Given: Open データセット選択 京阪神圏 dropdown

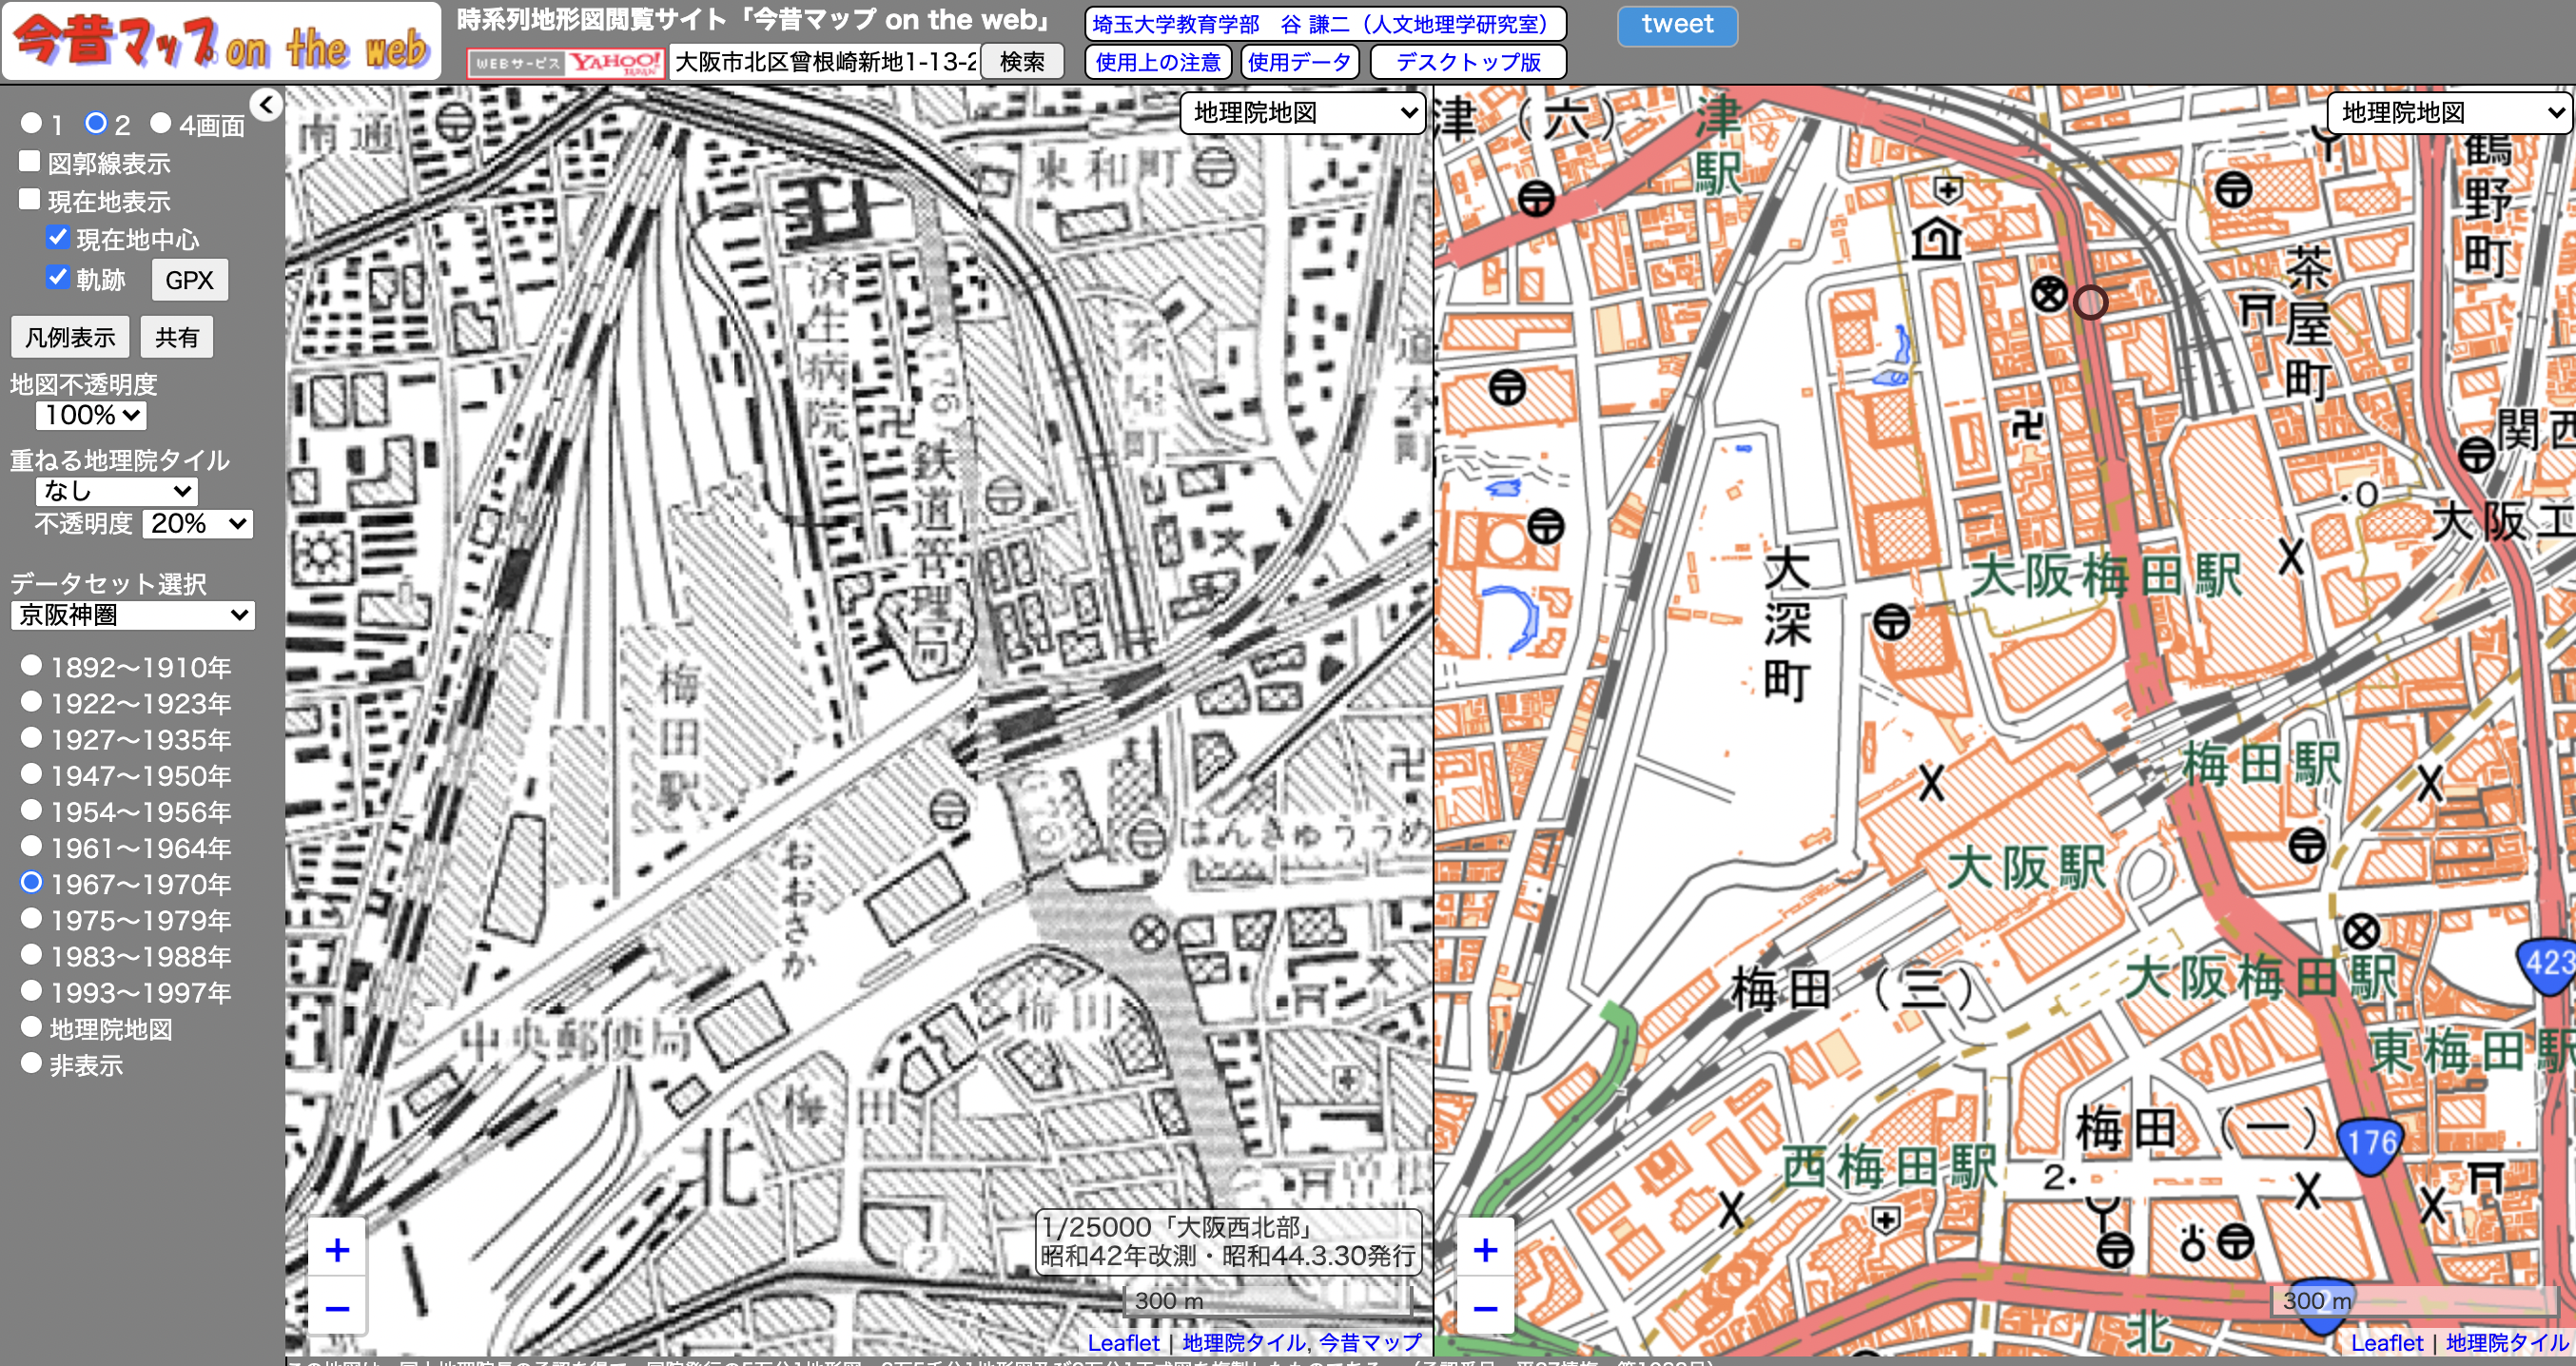Looking at the screenshot, I should click(133, 615).
